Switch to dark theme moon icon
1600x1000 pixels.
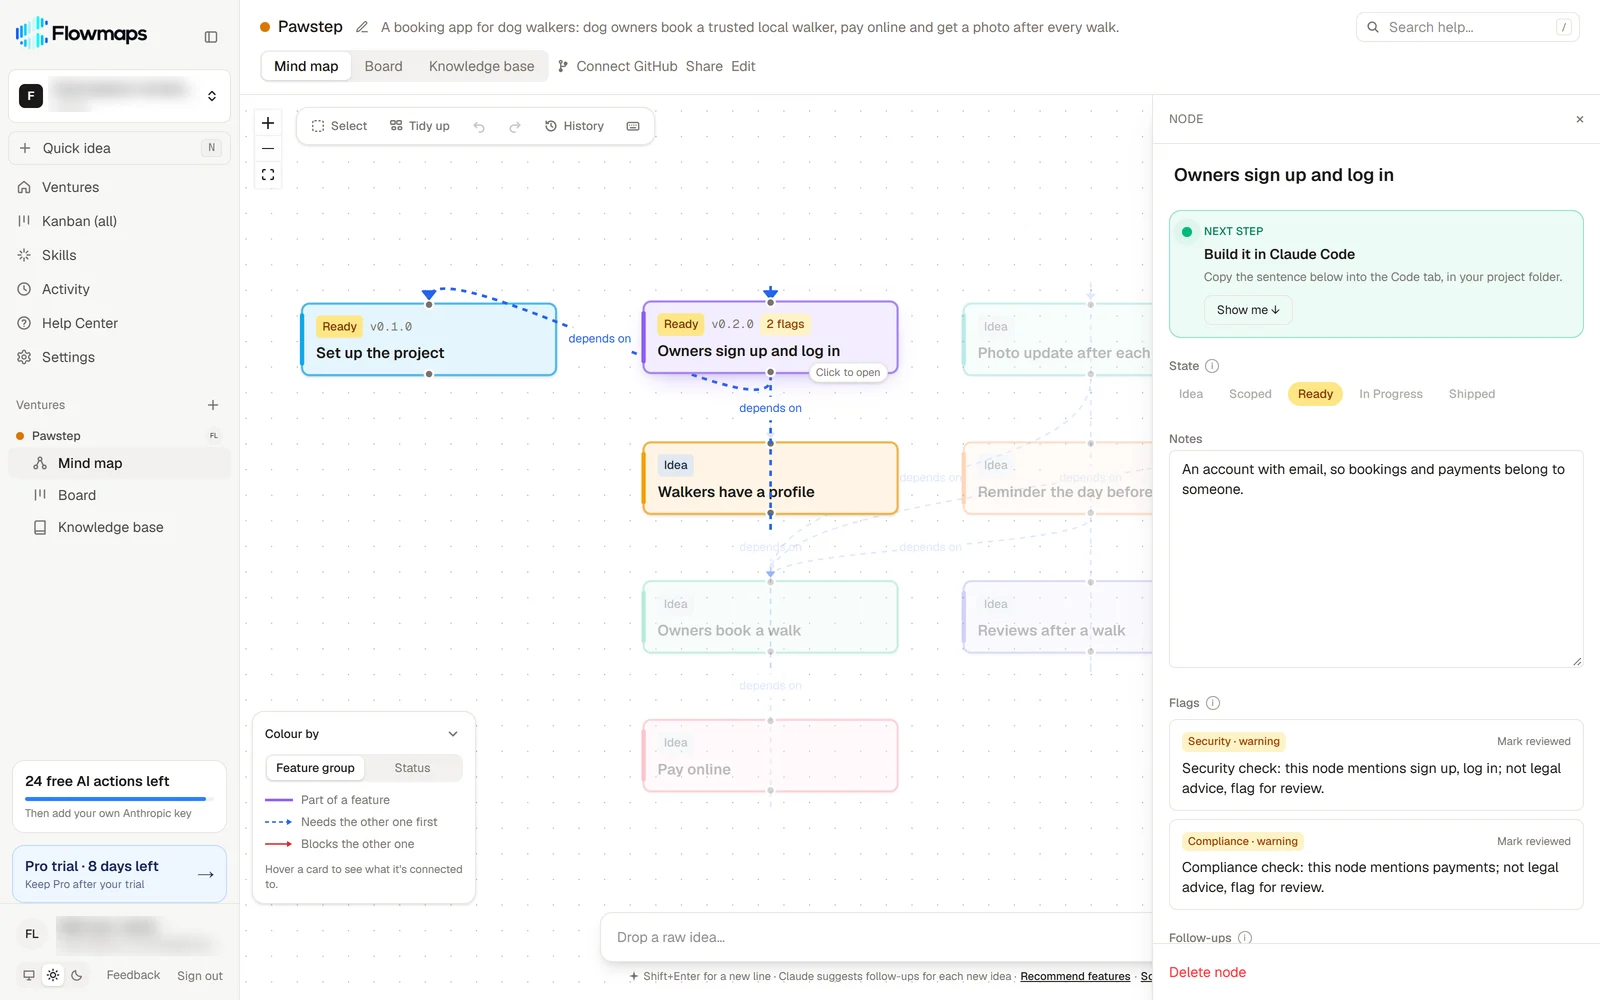point(77,975)
